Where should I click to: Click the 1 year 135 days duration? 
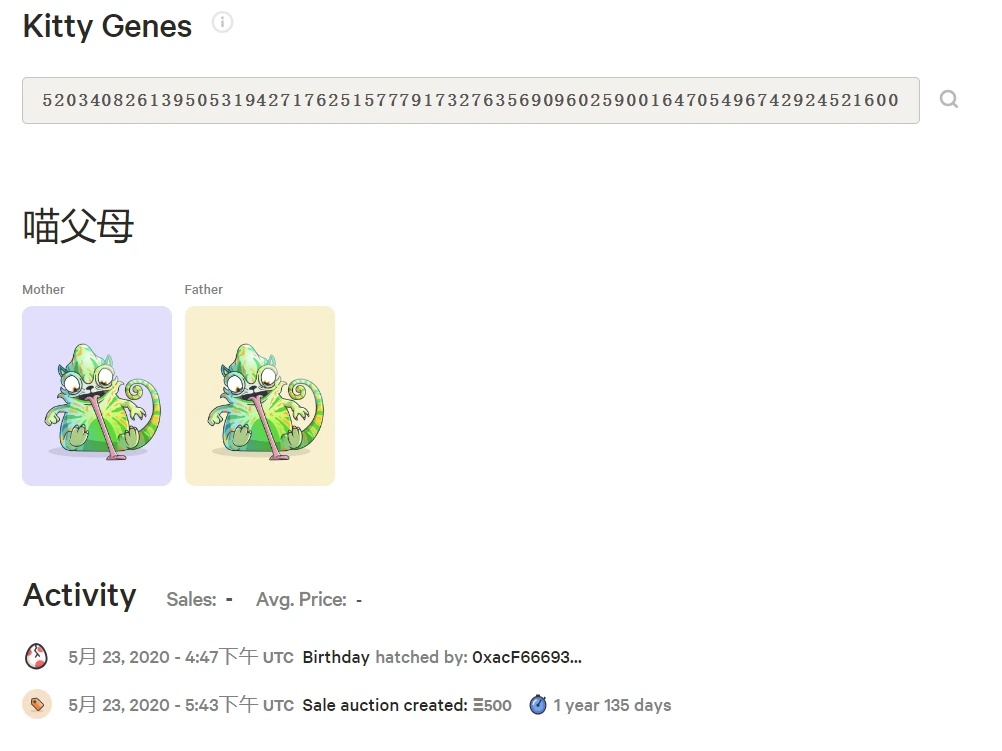tap(612, 705)
